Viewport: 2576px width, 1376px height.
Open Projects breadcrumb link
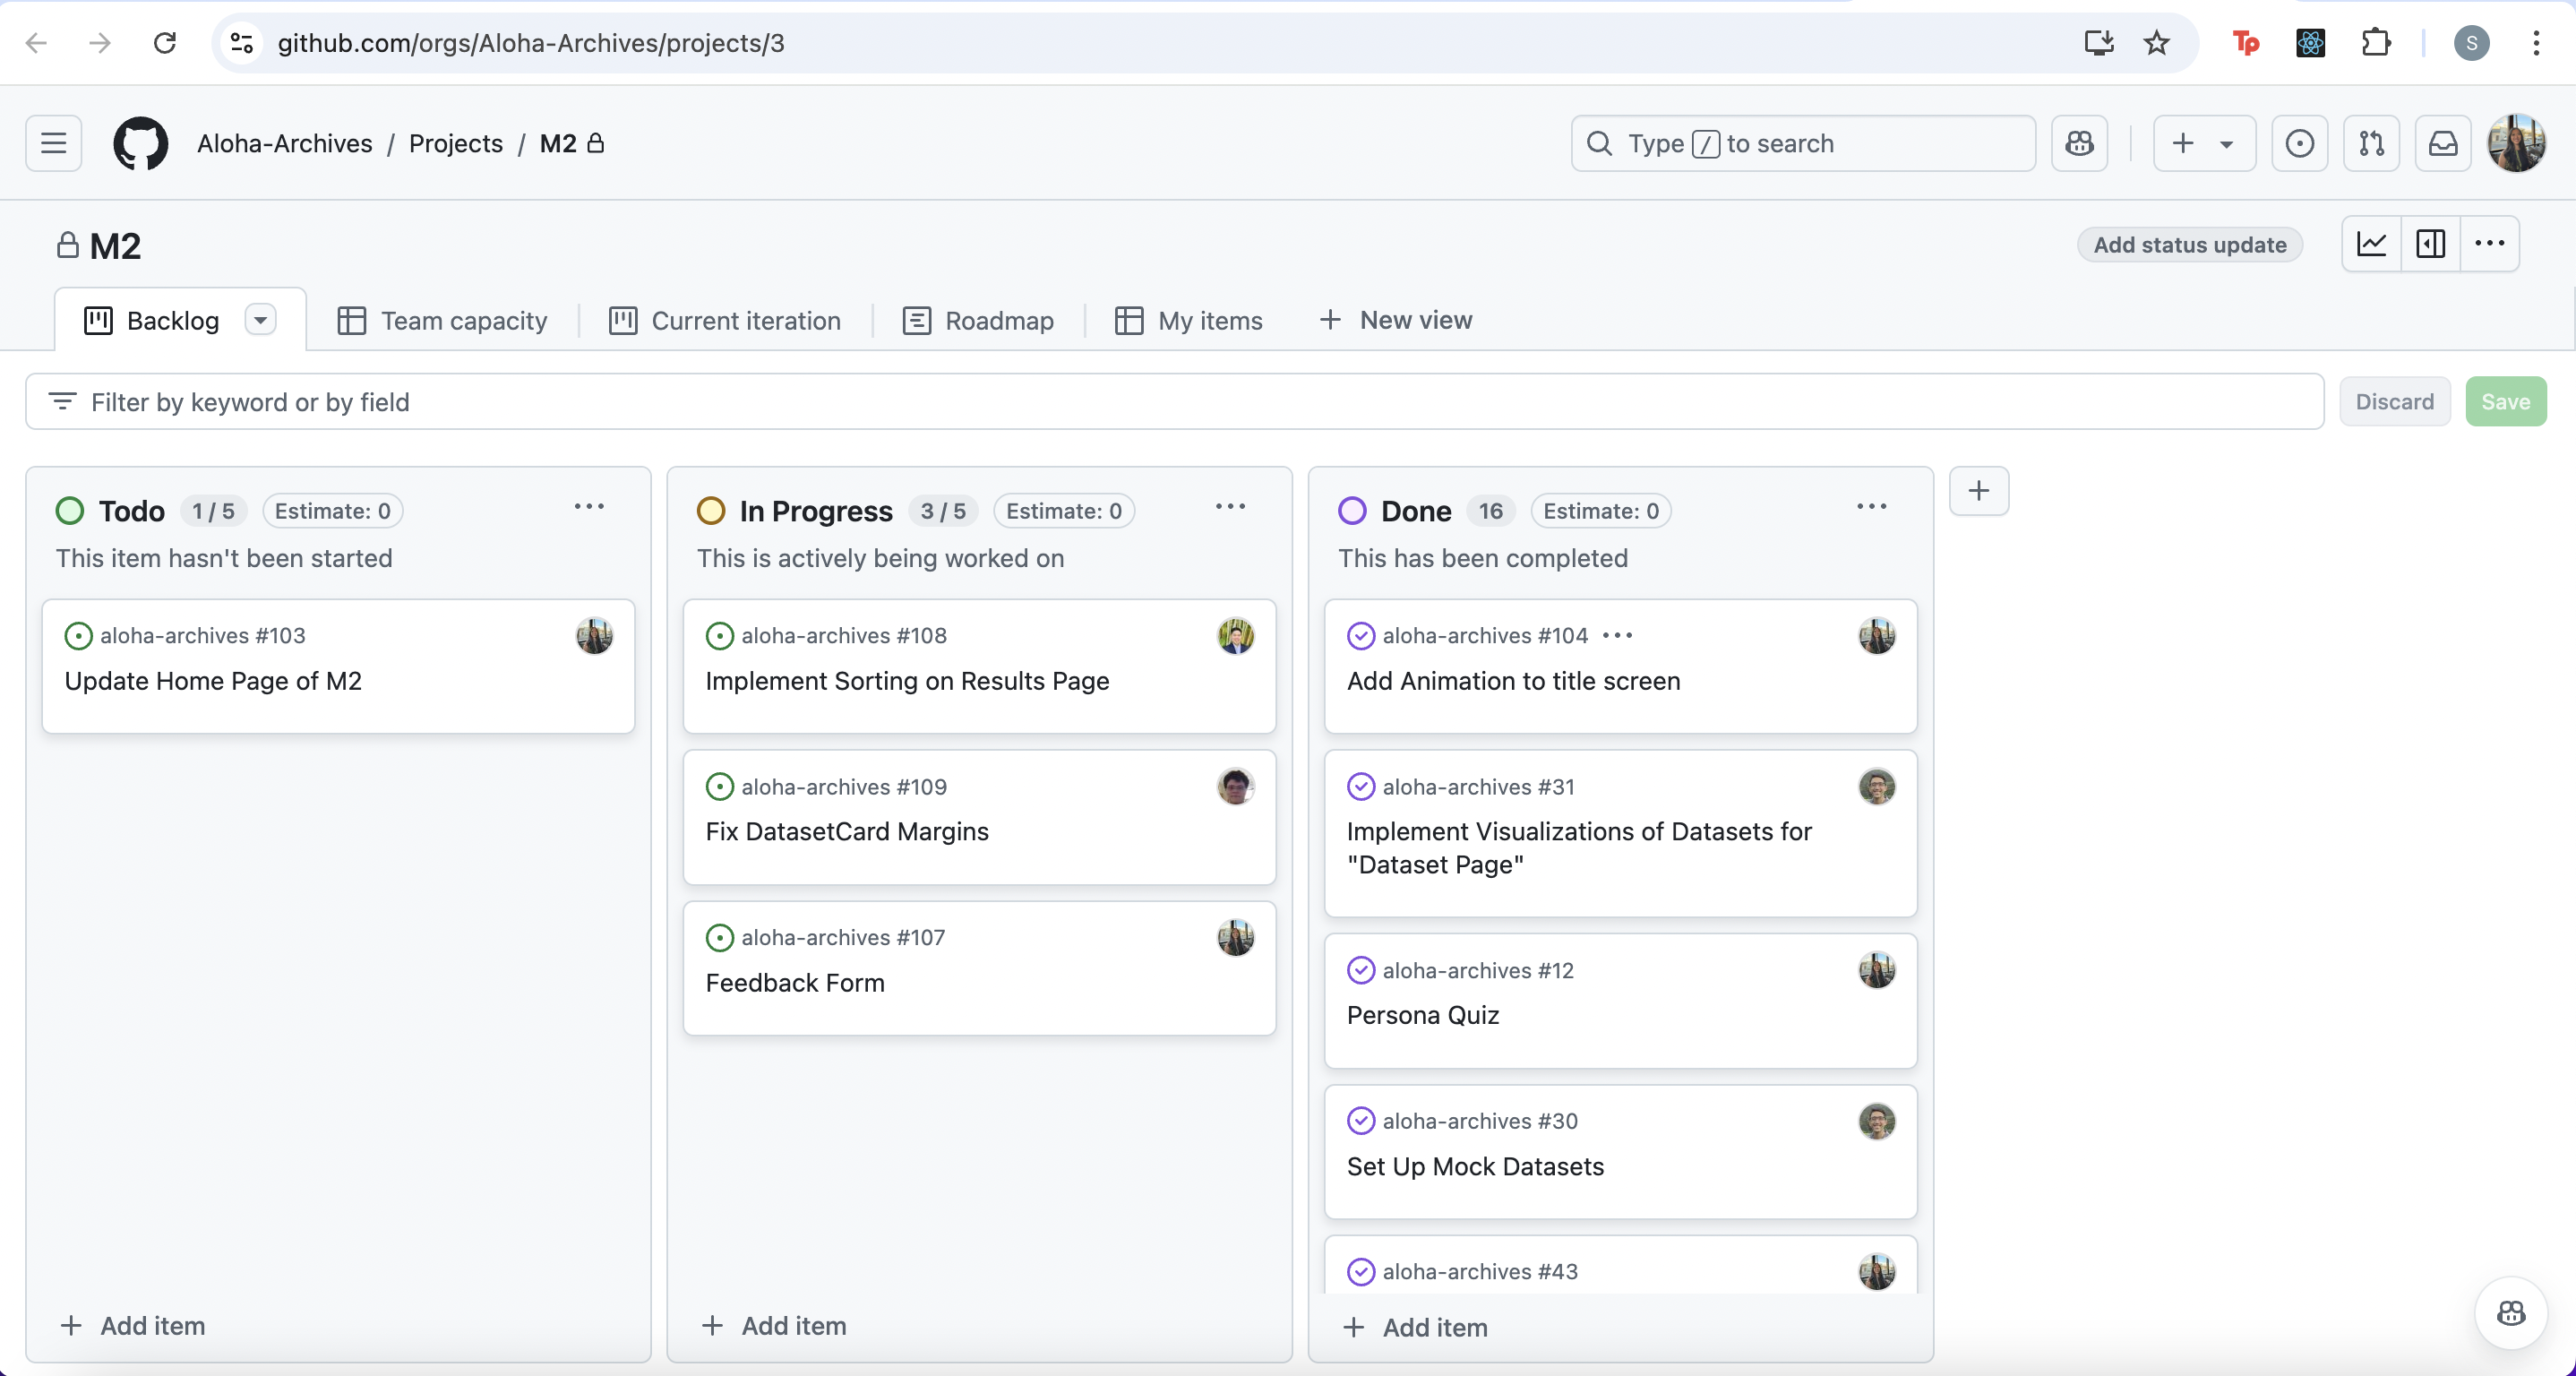point(456,143)
